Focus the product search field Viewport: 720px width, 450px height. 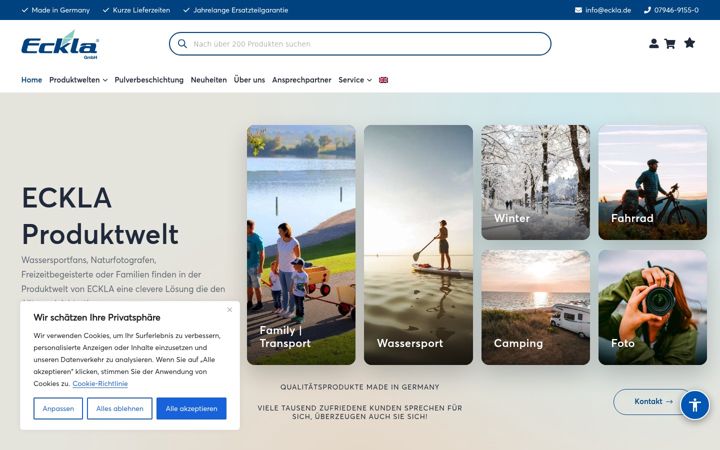click(x=360, y=44)
